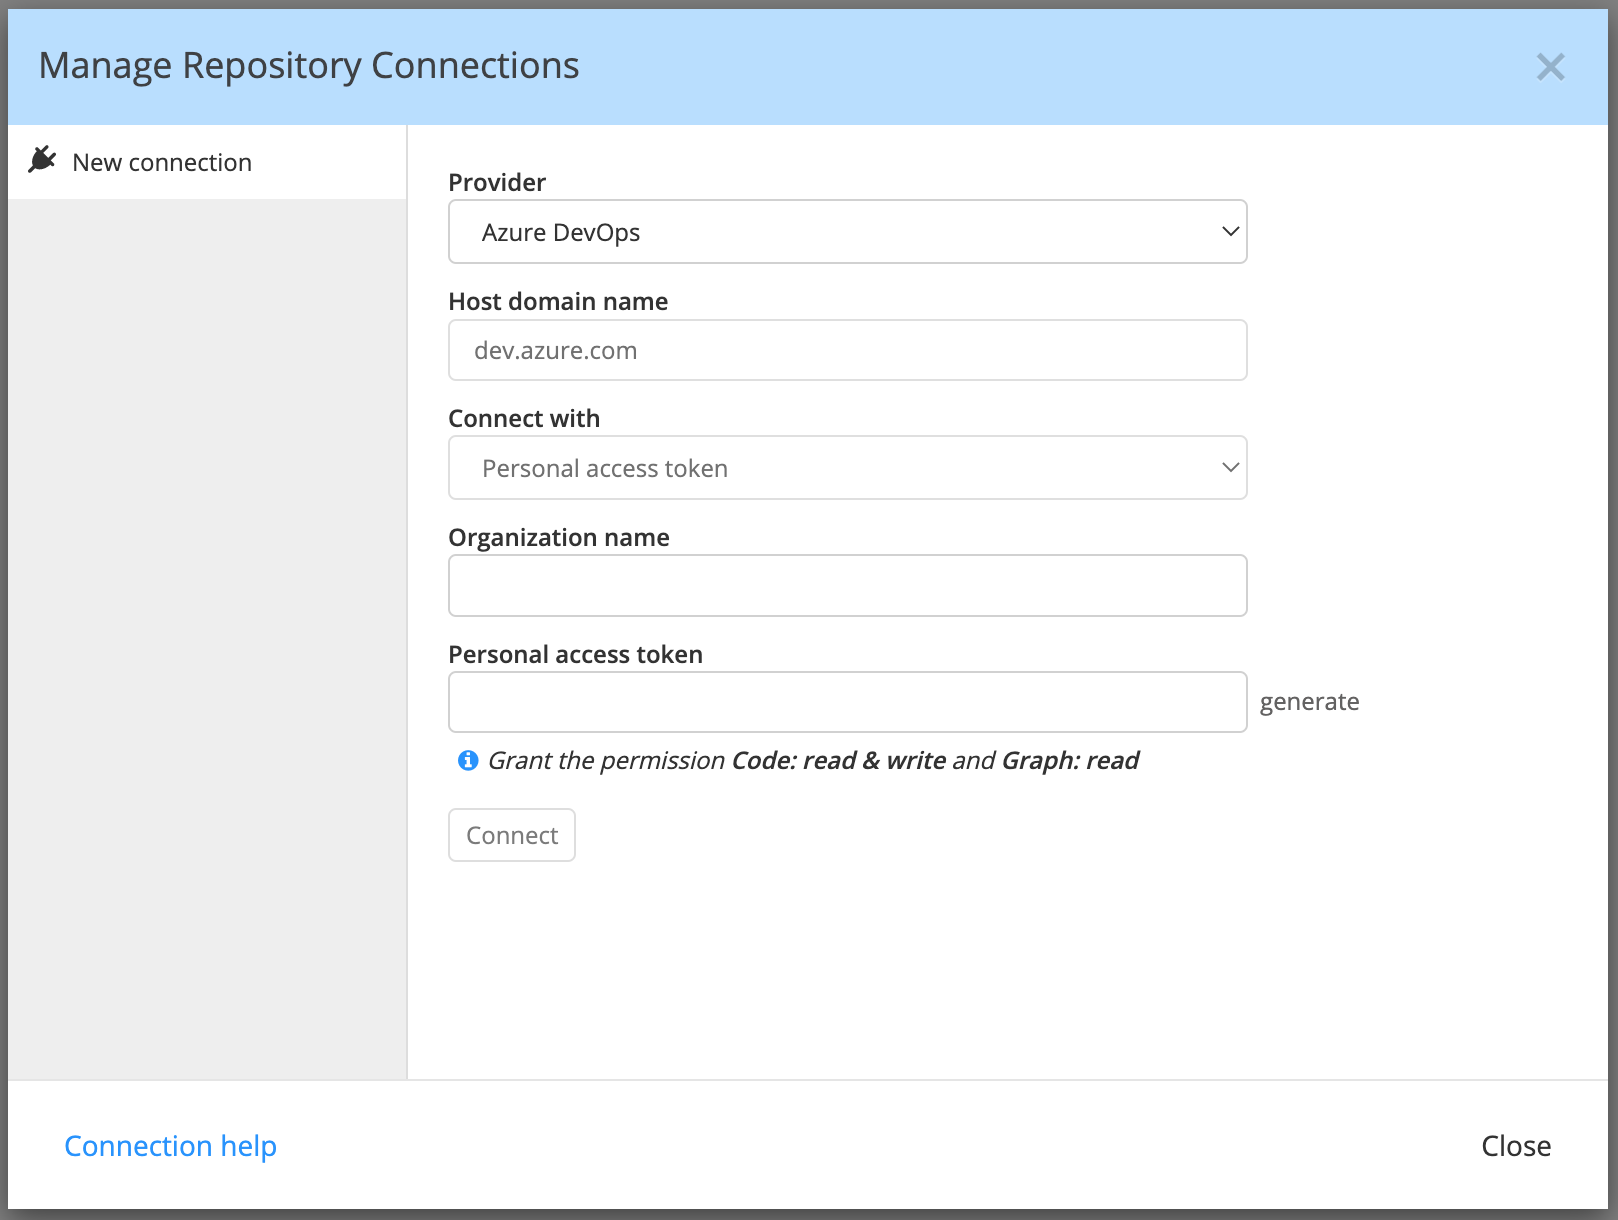Click the Organization name label

coord(559,537)
